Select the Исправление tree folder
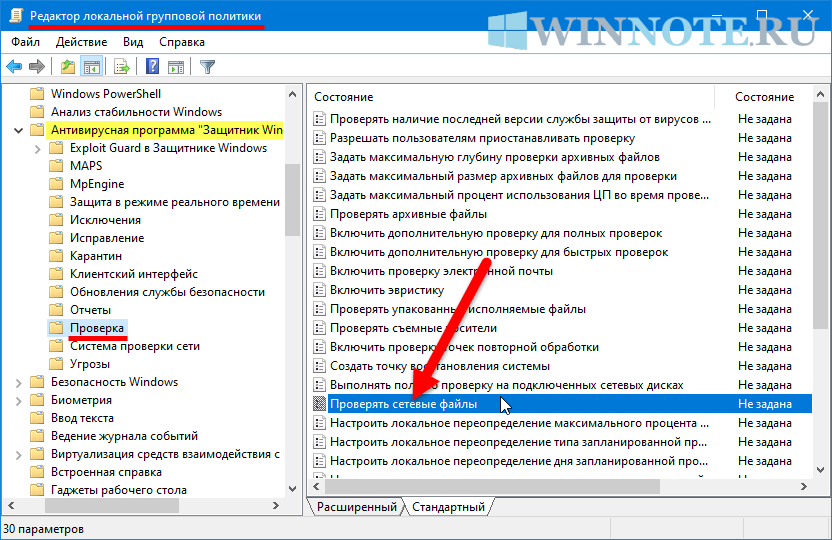The image size is (832, 540). (x=107, y=238)
